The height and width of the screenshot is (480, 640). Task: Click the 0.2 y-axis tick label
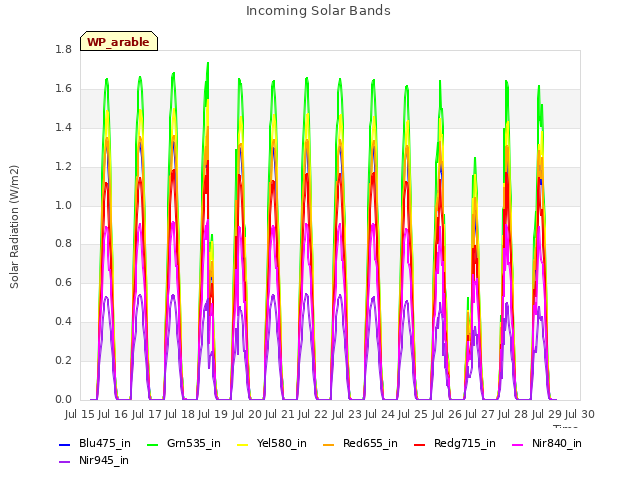tap(63, 360)
